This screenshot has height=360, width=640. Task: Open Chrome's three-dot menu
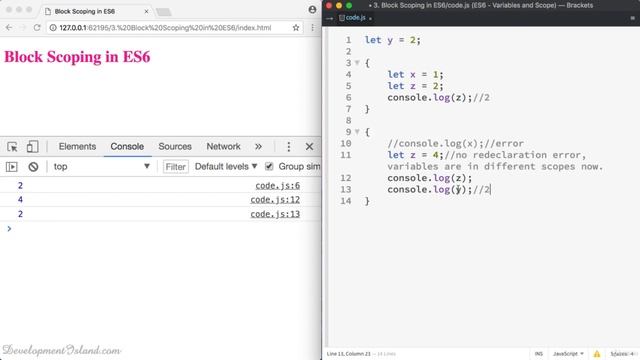(313, 27)
